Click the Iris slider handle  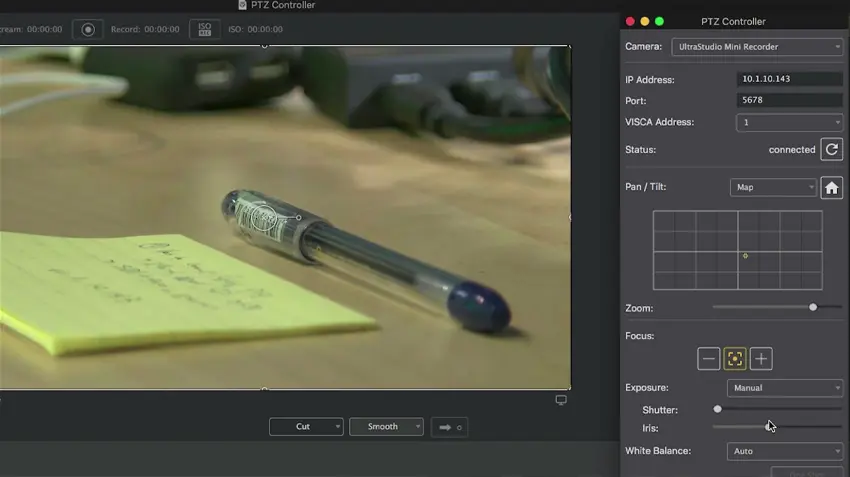(770, 427)
